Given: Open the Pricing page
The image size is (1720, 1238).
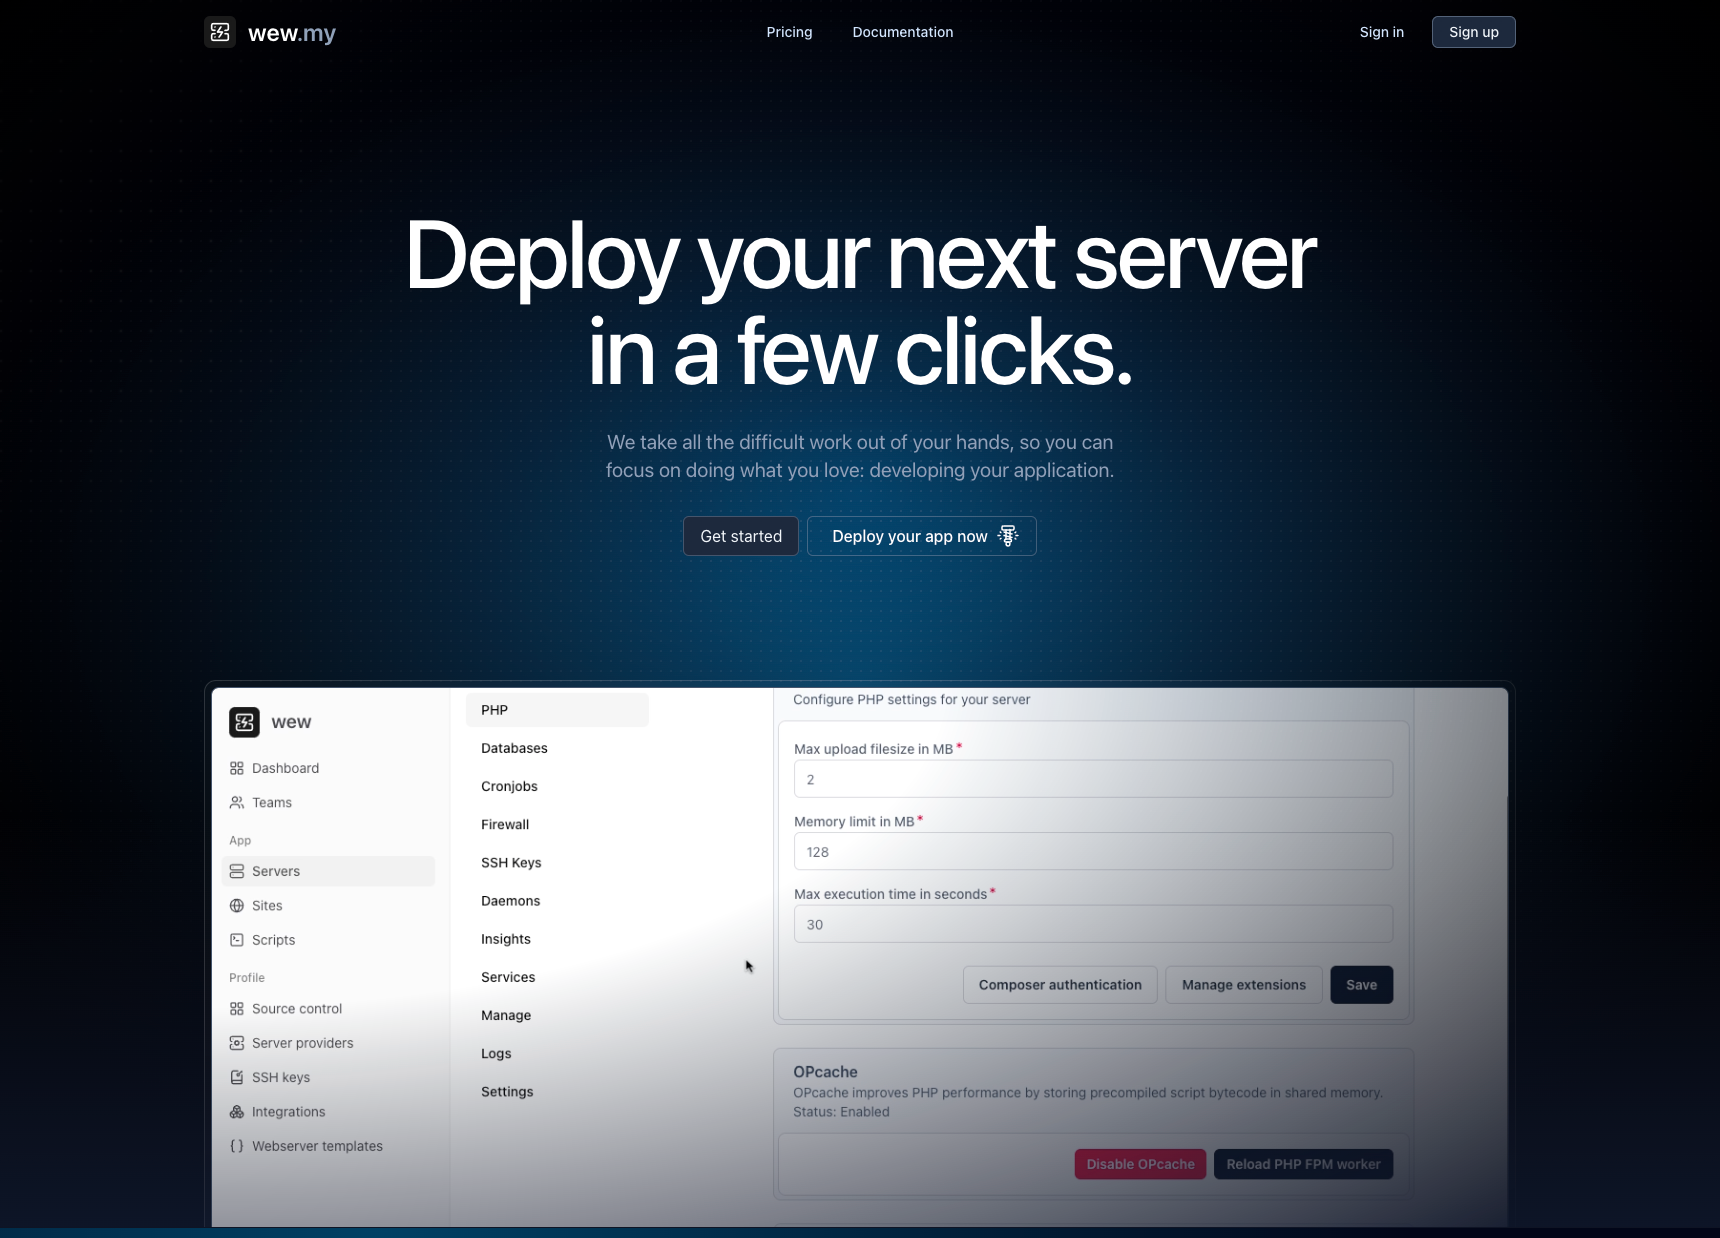Looking at the screenshot, I should [x=789, y=32].
